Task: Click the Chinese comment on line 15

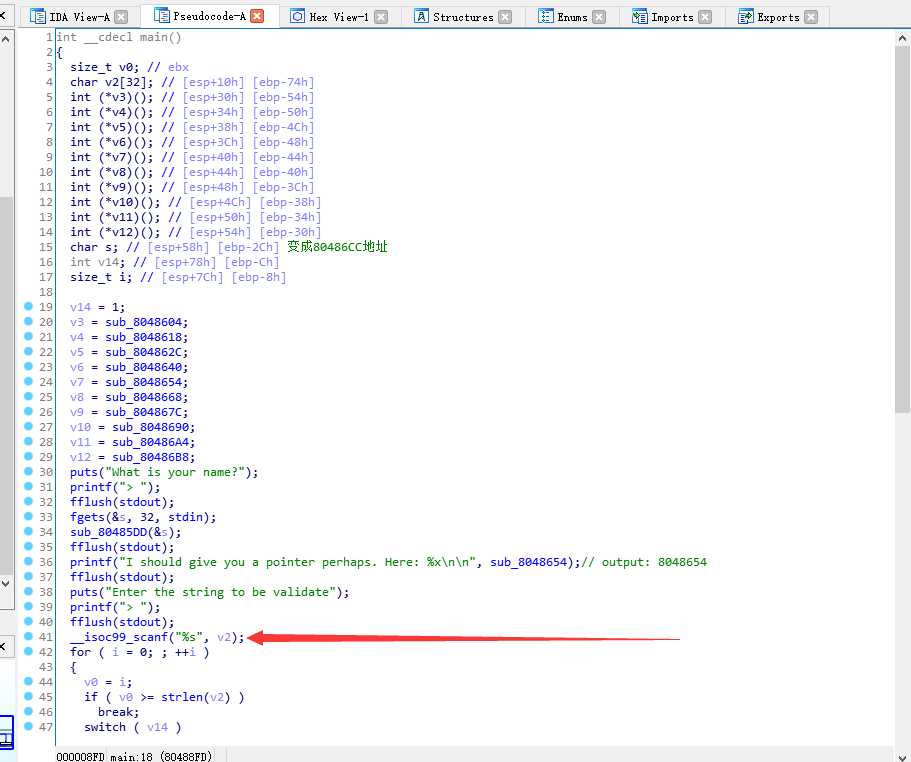Action: click(337, 247)
